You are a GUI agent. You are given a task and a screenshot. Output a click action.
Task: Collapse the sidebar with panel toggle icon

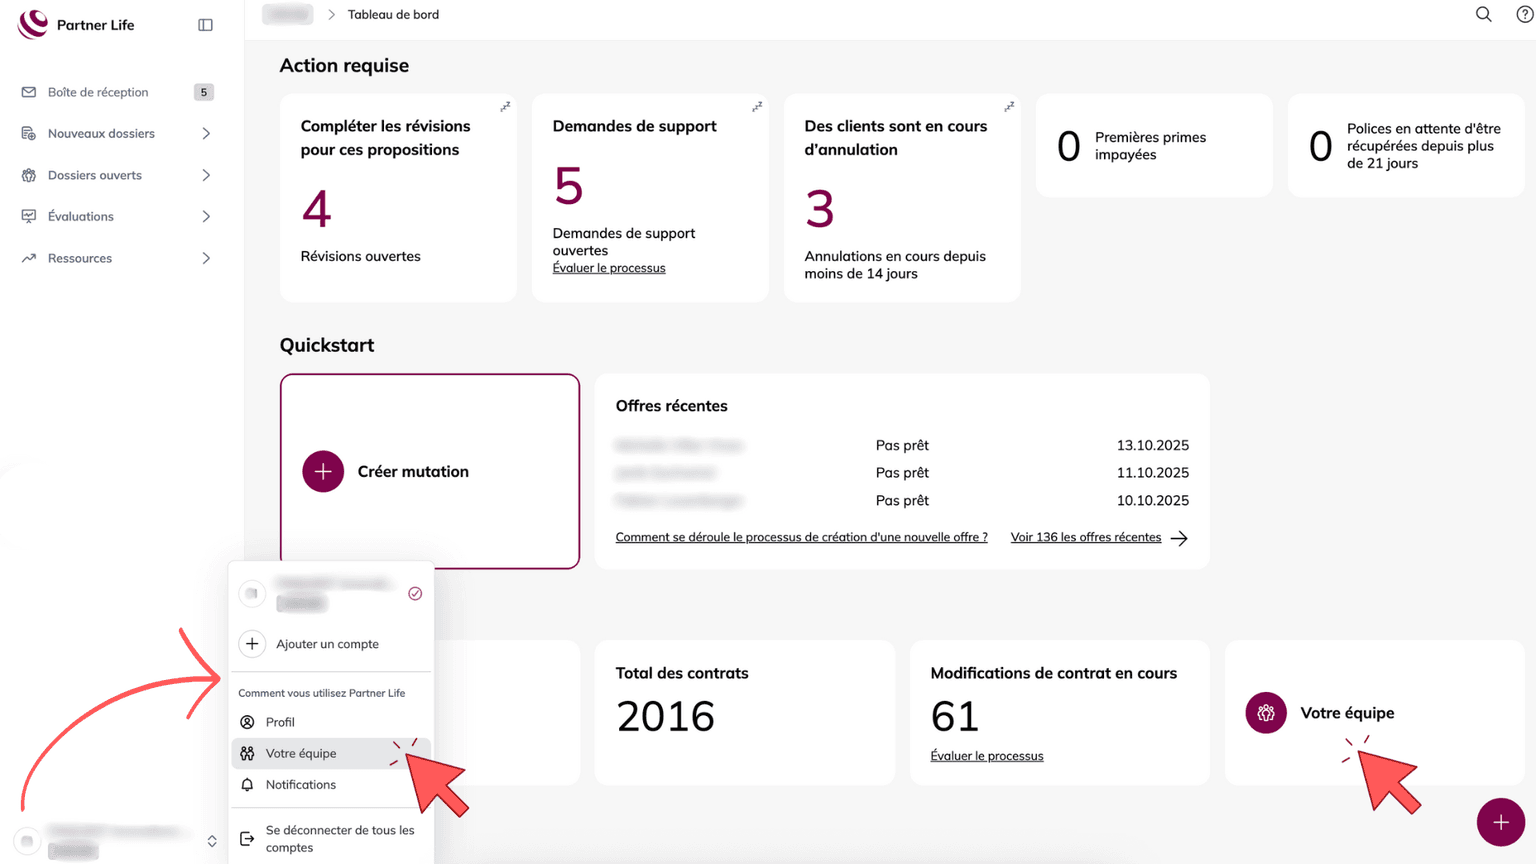pos(205,25)
